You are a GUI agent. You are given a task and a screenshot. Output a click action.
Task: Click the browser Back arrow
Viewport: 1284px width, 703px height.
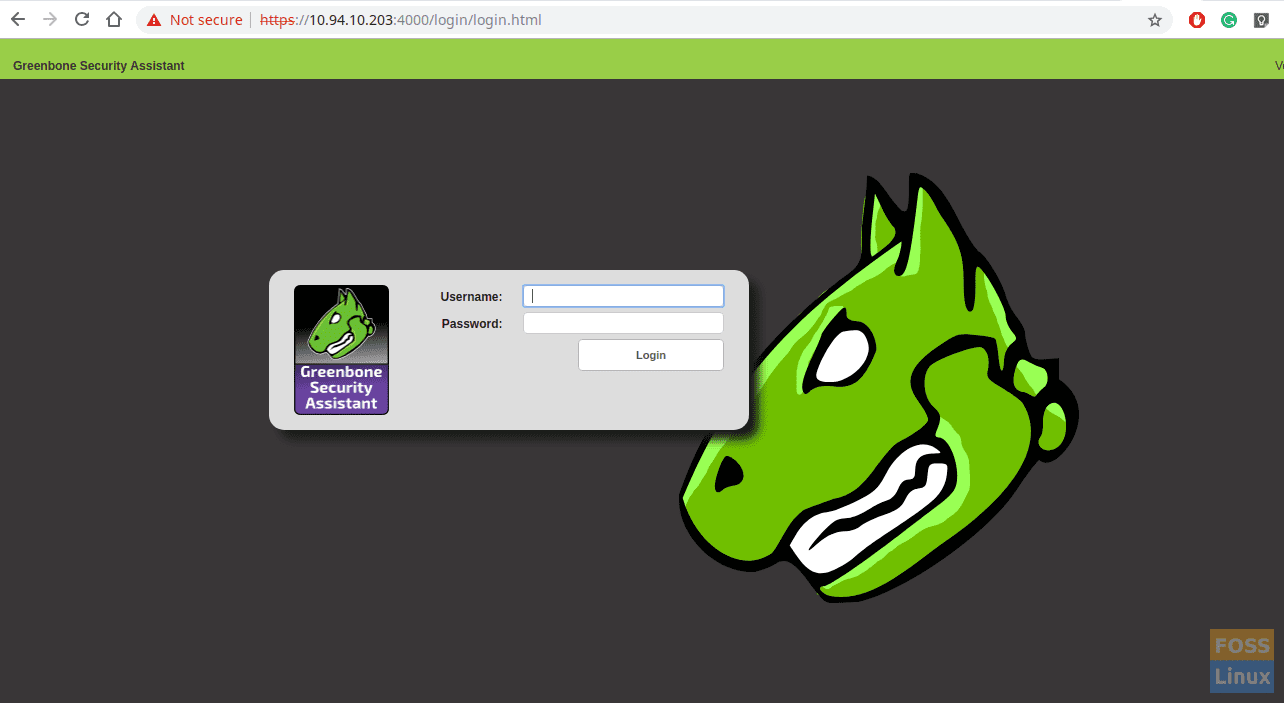coord(18,20)
